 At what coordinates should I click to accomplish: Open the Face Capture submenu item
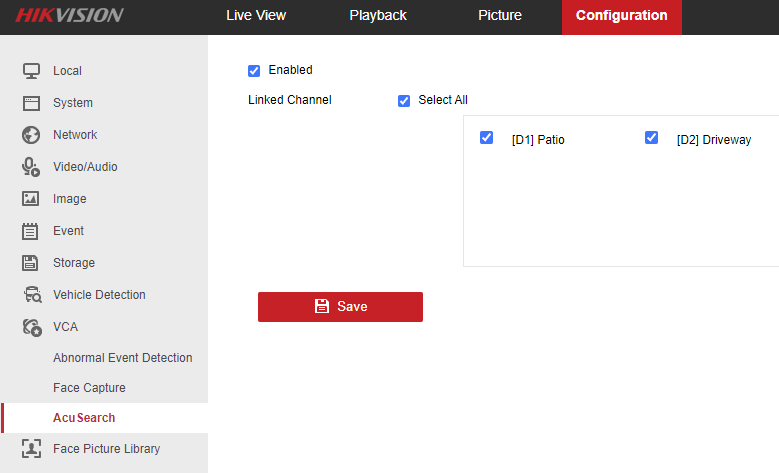pyautogui.click(x=89, y=388)
